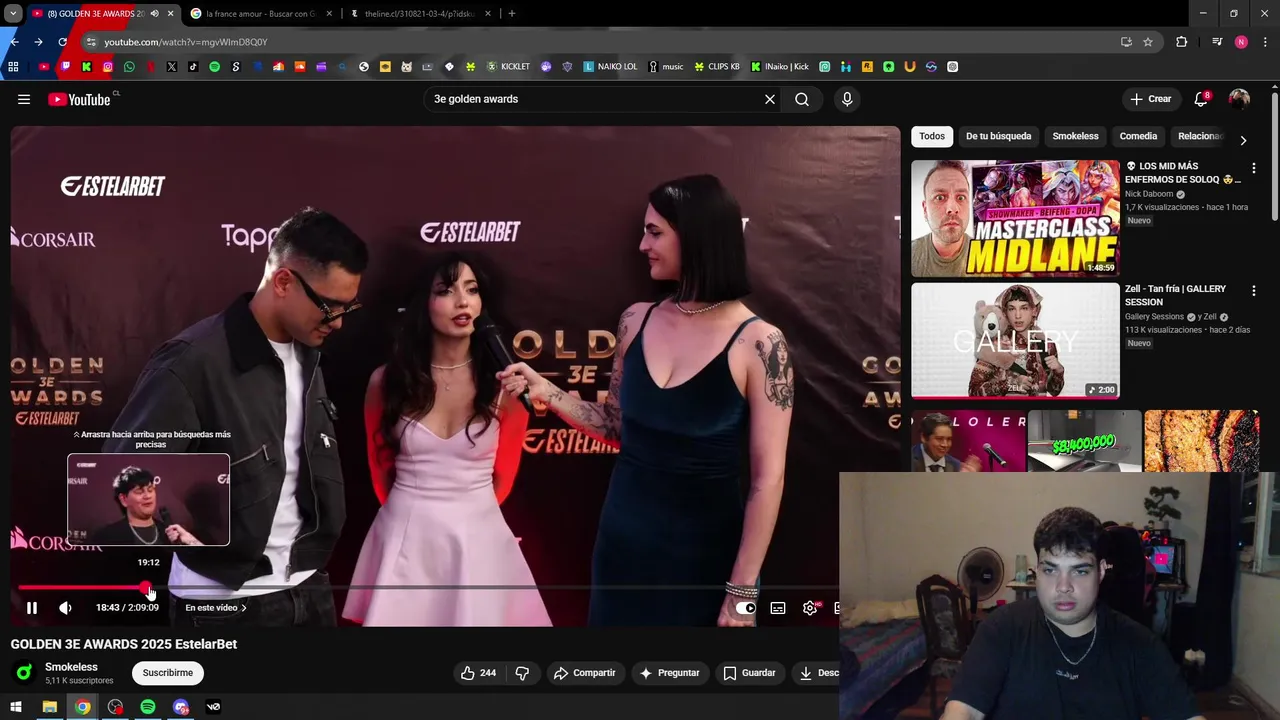Screen dimensions: 1280x720
Task: Open options for 'Zell - Tan fría' video
Action: pos(1253,291)
